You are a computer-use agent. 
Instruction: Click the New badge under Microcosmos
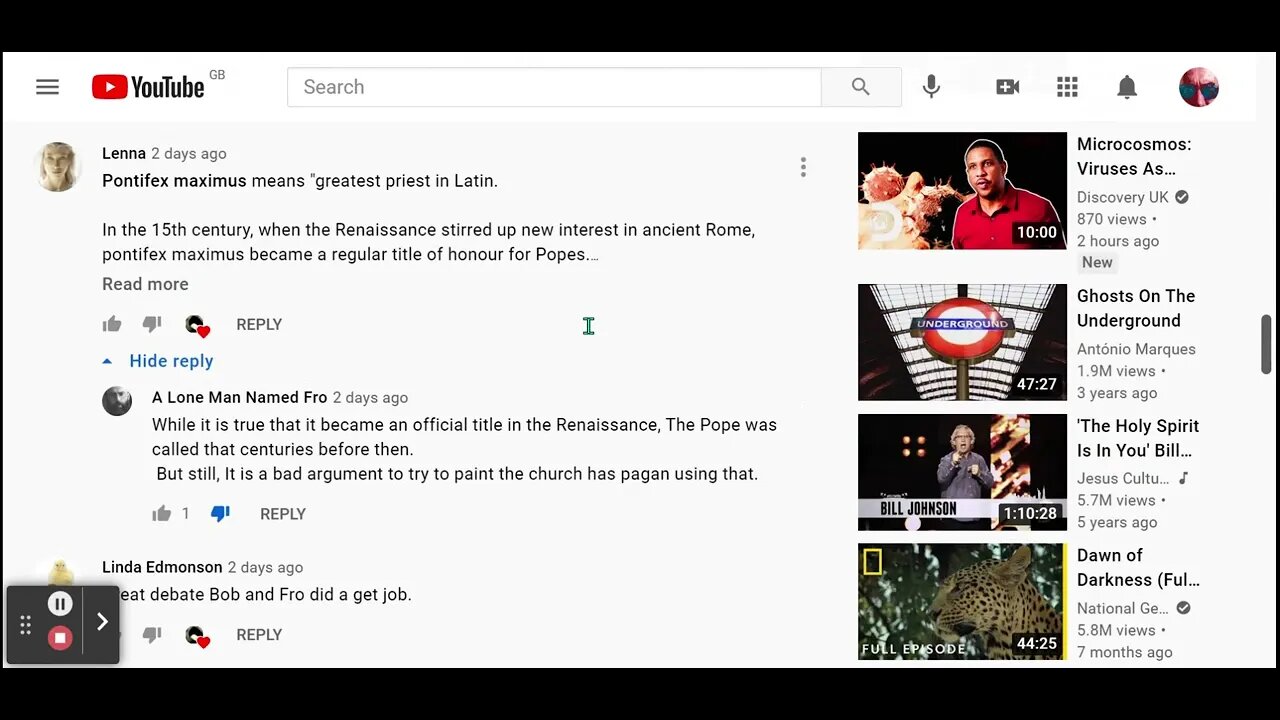click(x=1097, y=262)
